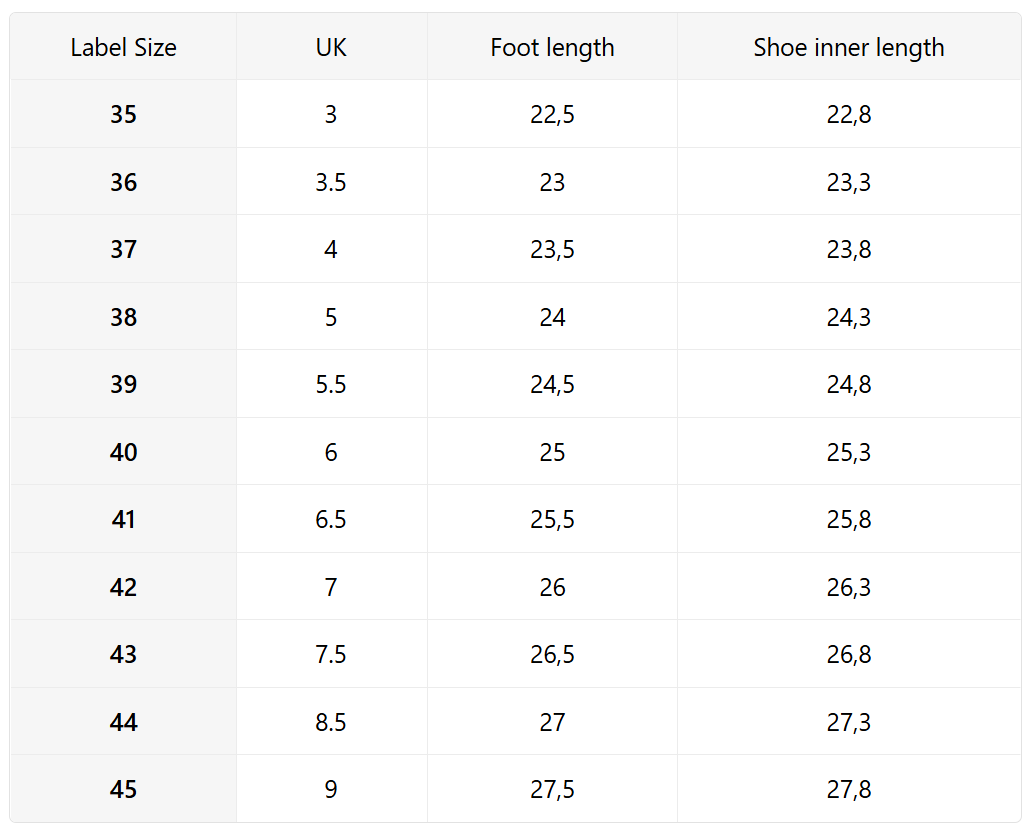Click shoe inner length 24,3 cell
Viewport: 1029px width, 830px height.
coord(848,318)
